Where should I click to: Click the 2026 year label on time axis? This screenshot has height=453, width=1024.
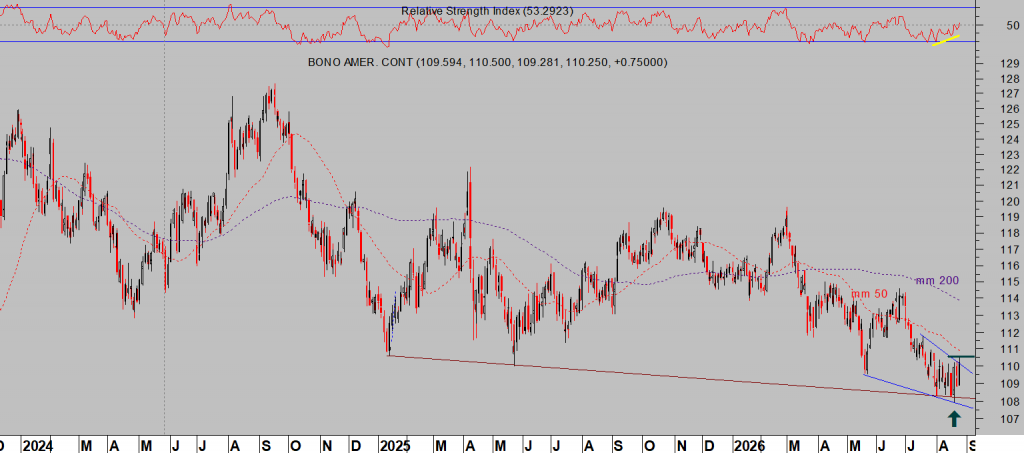click(x=749, y=446)
